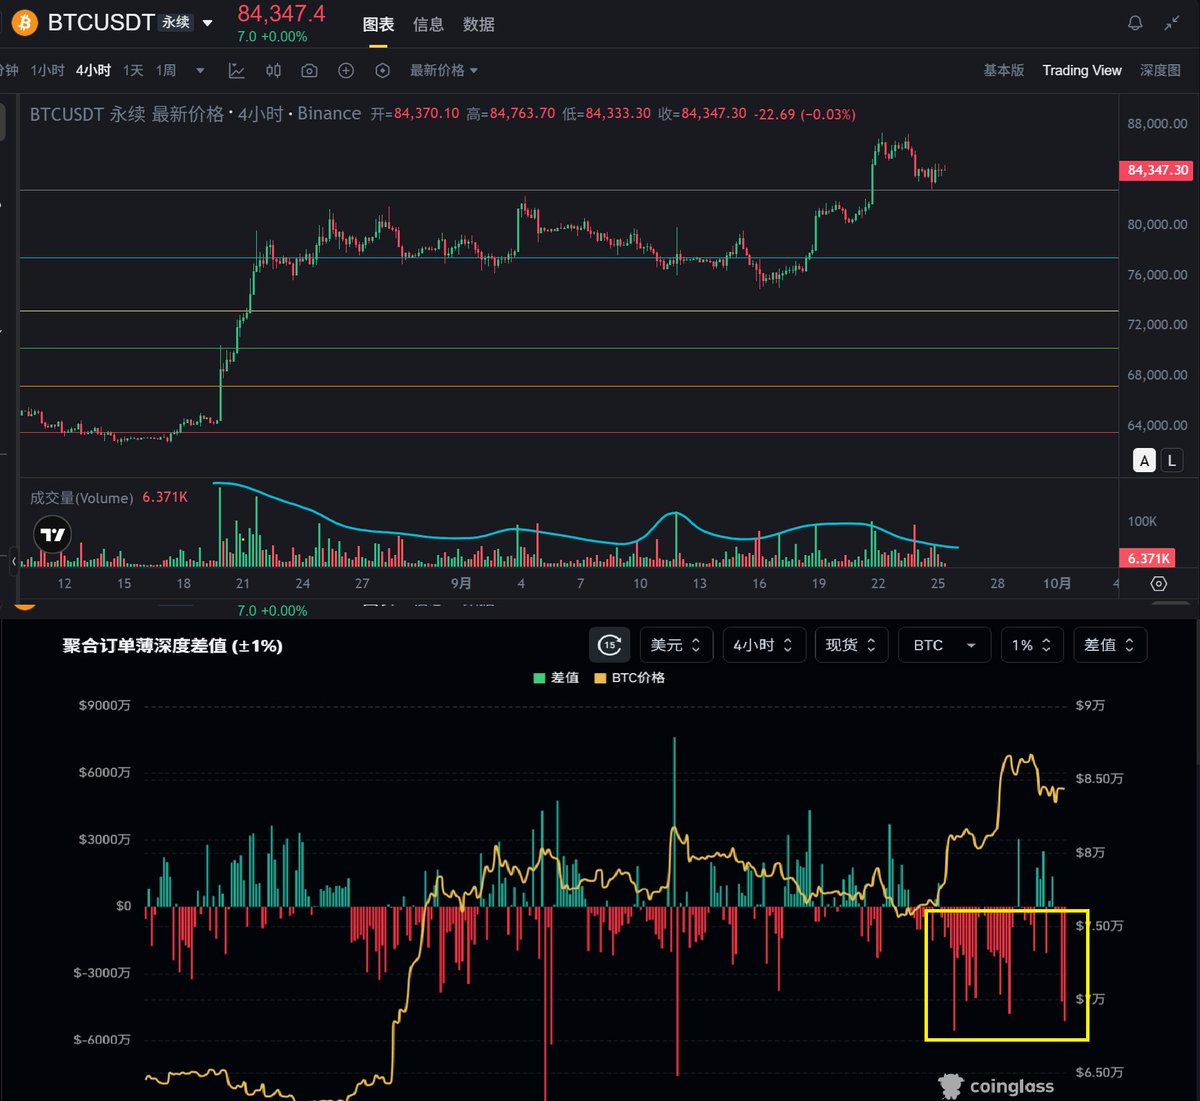
Task: Click the 聚合订单薄深度差值 (±1%) title
Action: tap(172, 646)
